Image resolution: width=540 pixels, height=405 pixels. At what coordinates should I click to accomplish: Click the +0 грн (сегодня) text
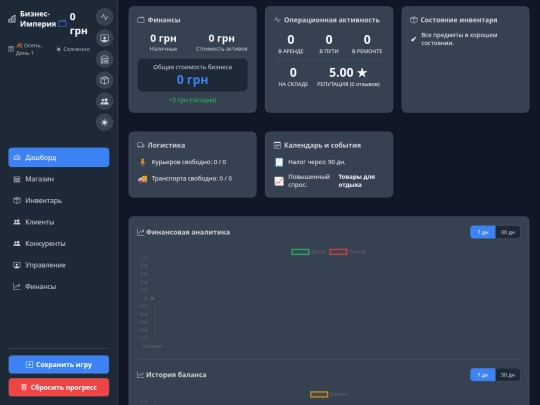tap(193, 100)
